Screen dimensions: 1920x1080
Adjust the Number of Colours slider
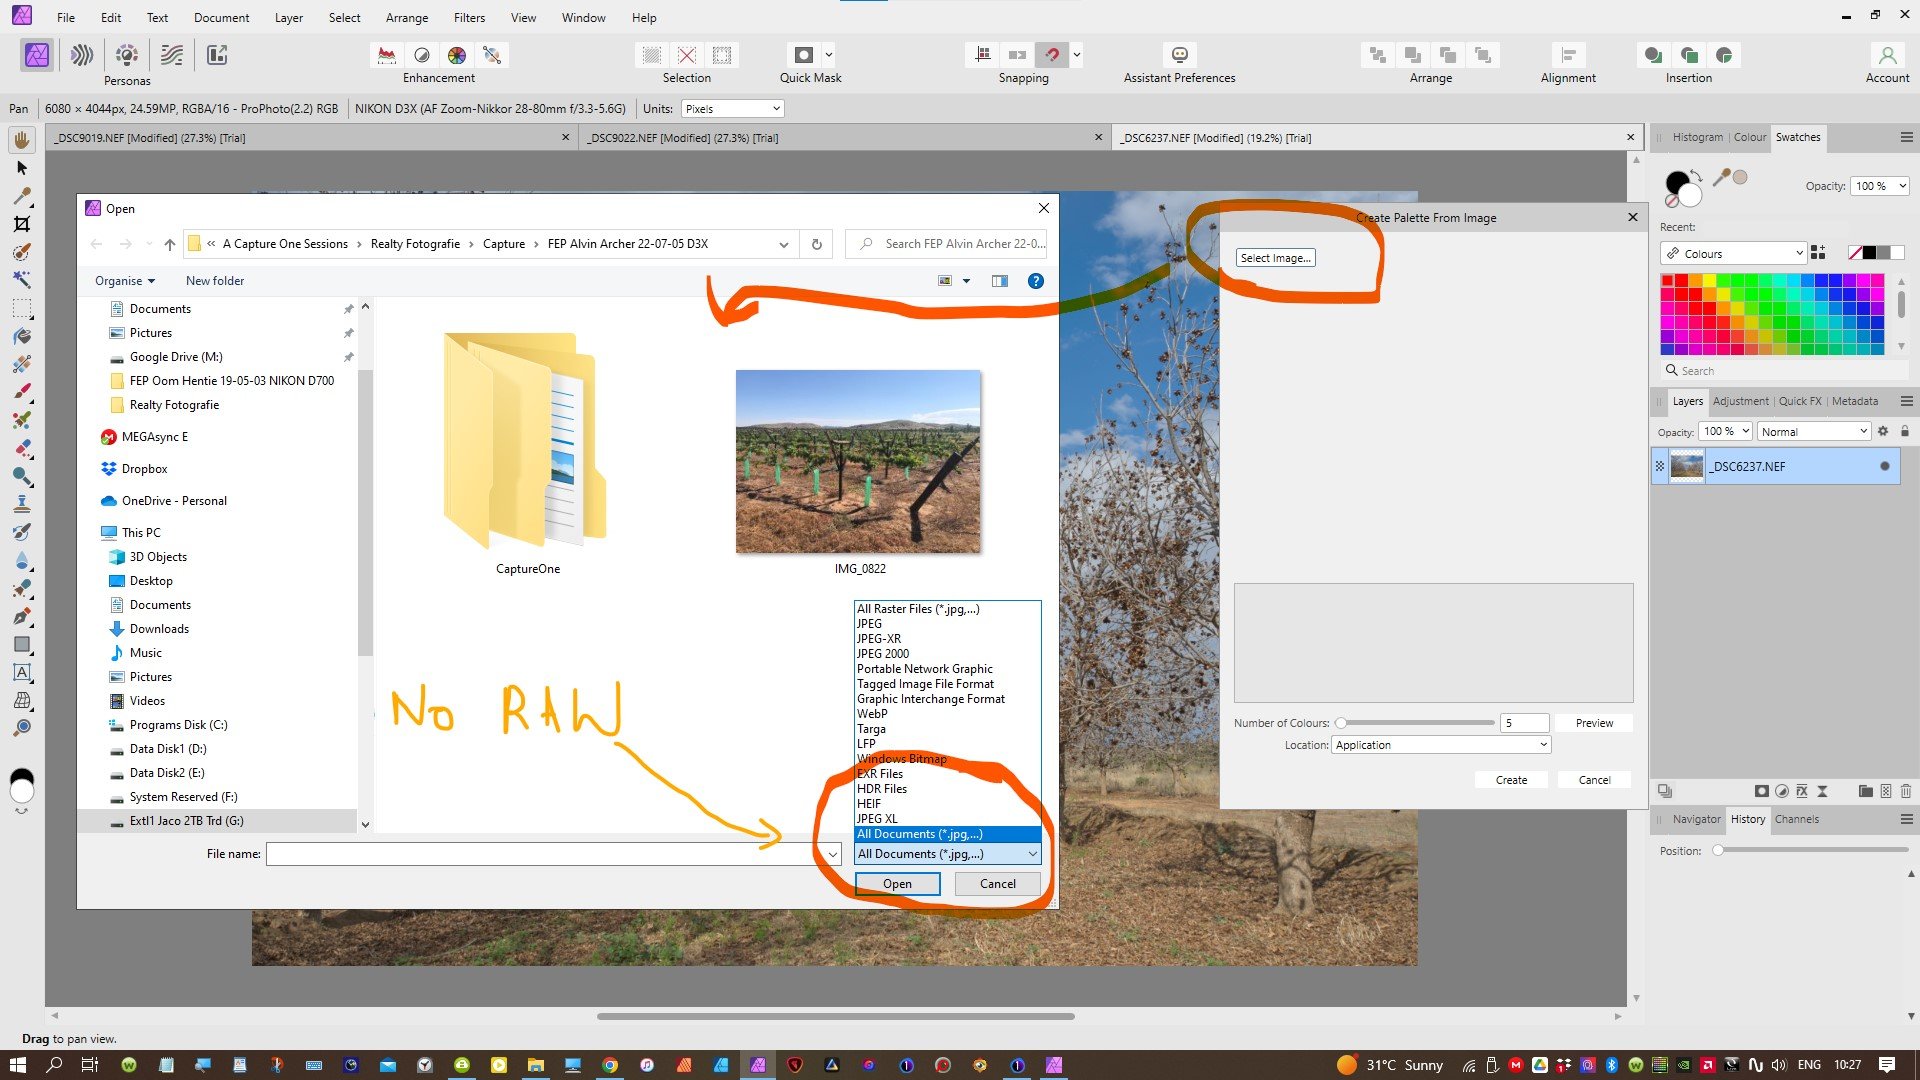(1415, 723)
